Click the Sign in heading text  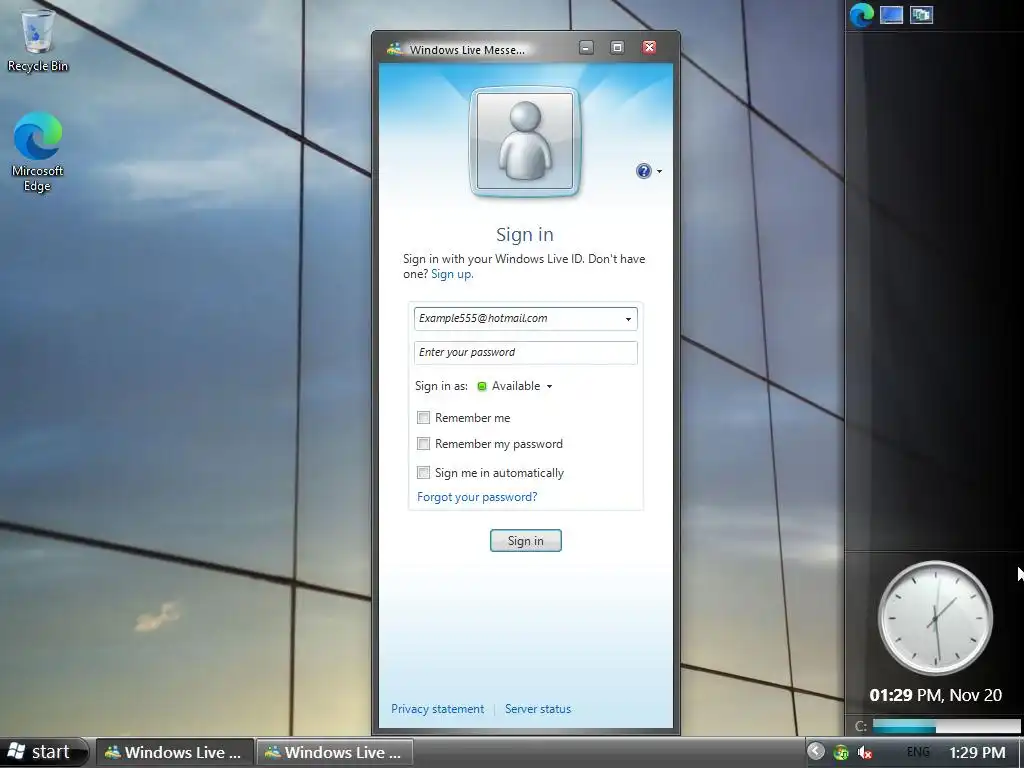tap(524, 234)
